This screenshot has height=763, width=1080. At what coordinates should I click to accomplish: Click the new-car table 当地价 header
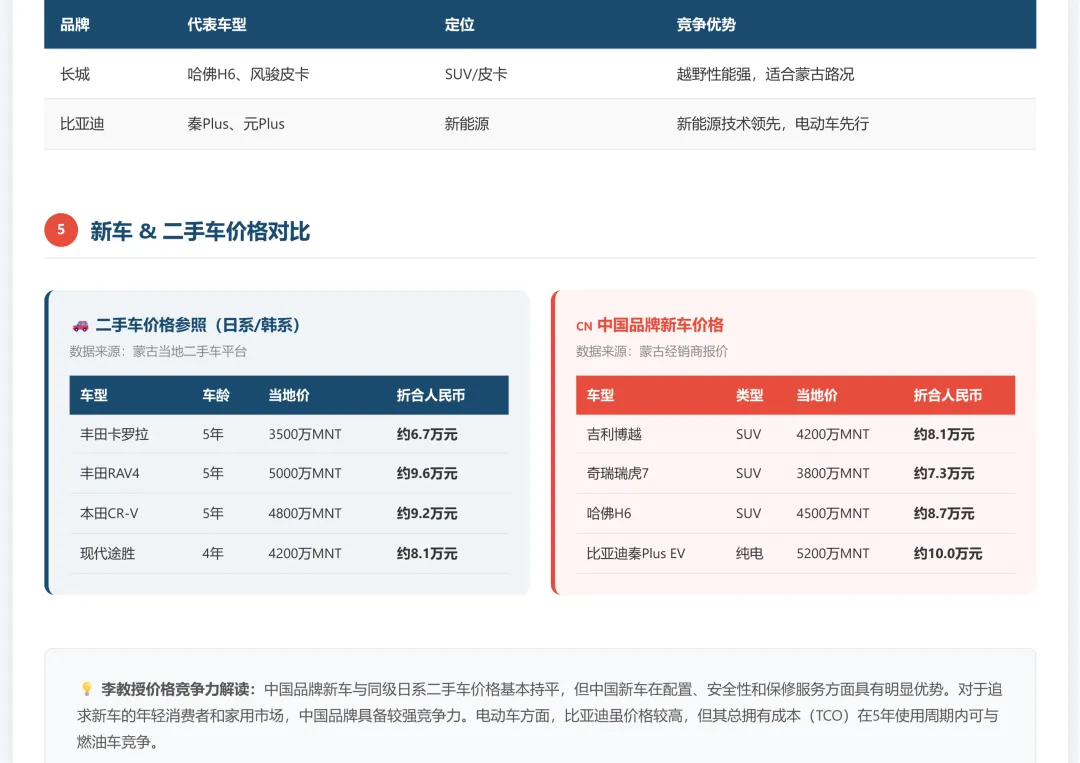point(817,395)
